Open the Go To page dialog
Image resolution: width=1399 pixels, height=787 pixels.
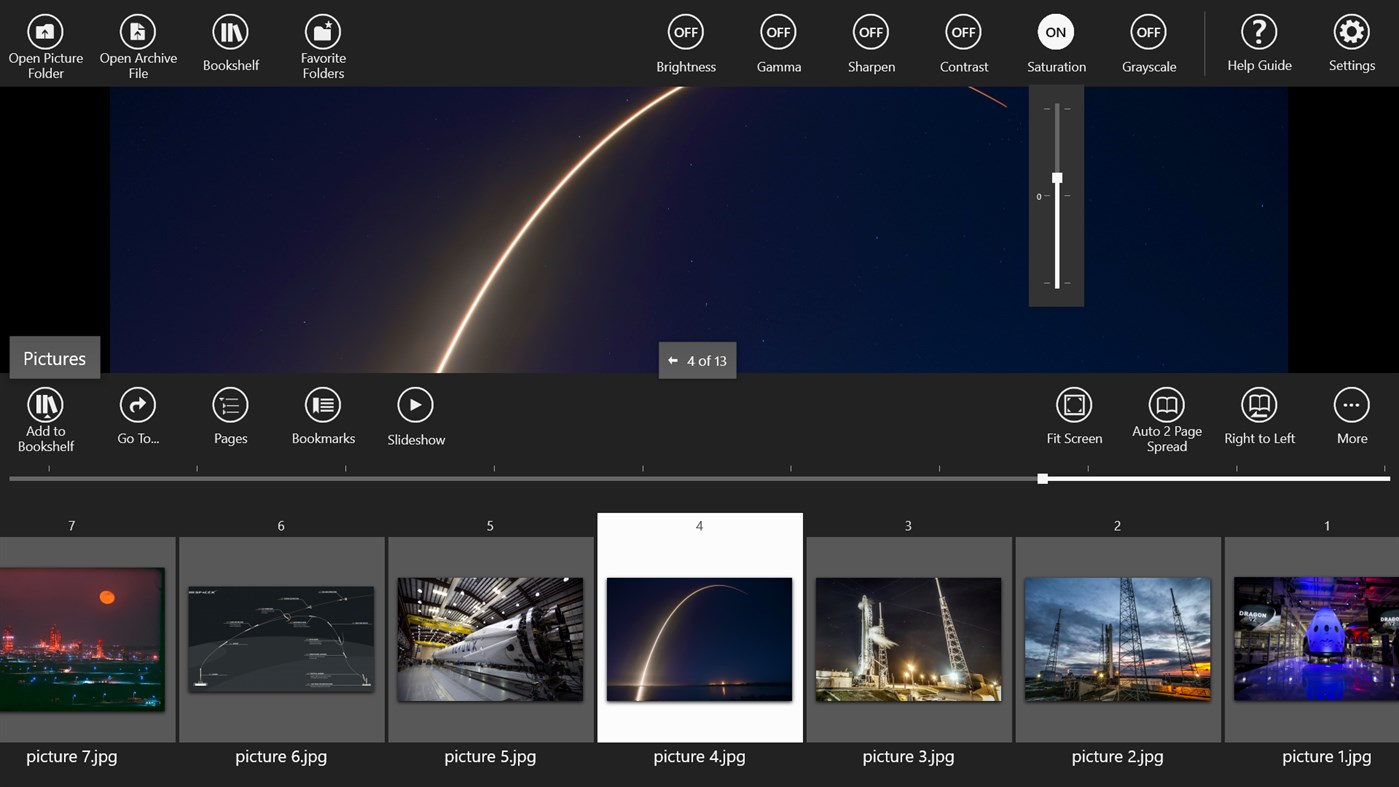click(x=138, y=416)
